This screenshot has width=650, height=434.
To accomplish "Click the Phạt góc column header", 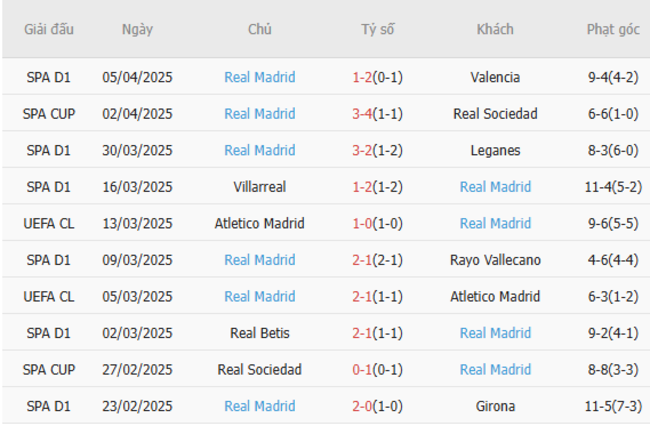I will 613,29.
